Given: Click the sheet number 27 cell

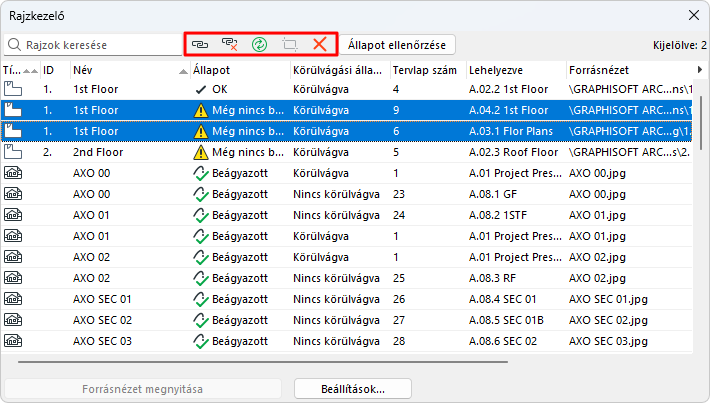Looking at the screenshot, I should [x=398, y=320].
